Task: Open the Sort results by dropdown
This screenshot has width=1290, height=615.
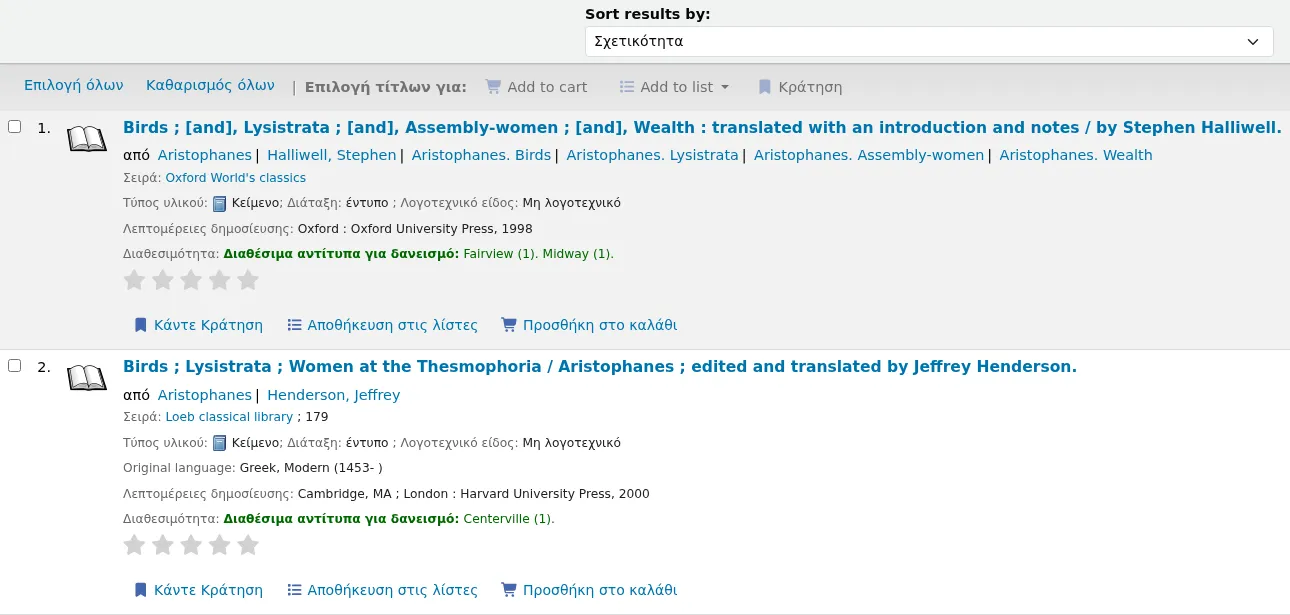Action: pyautogui.click(x=929, y=41)
